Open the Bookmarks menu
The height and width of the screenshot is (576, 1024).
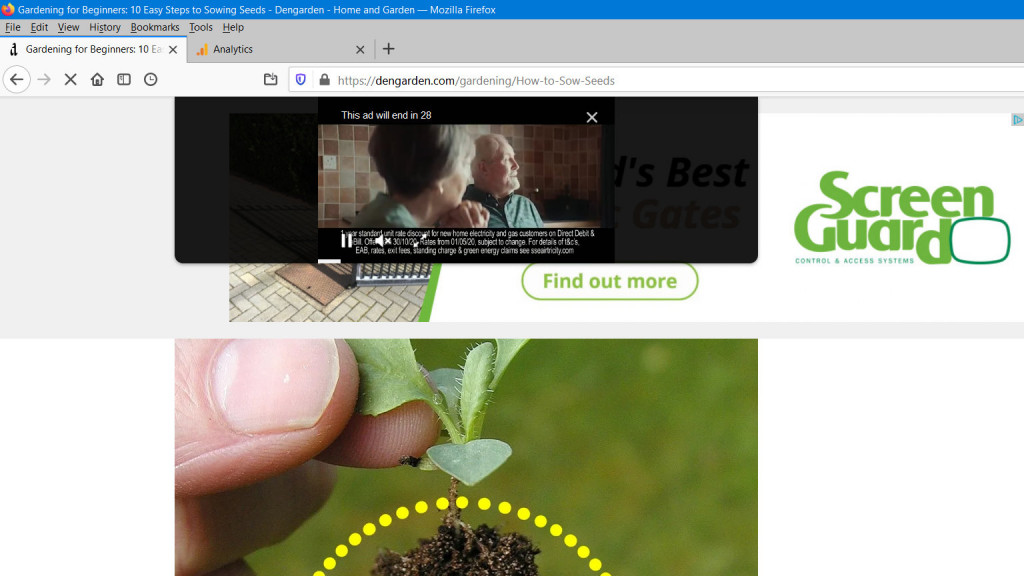(155, 27)
